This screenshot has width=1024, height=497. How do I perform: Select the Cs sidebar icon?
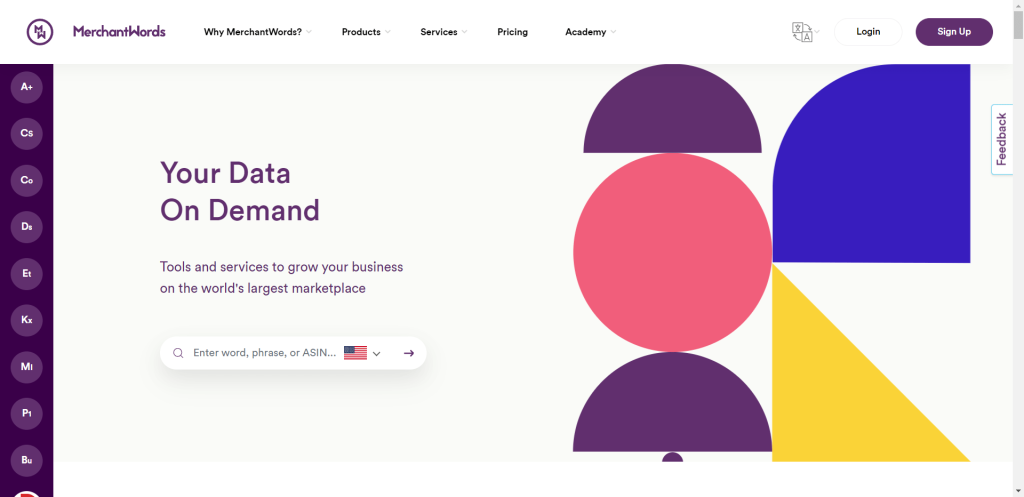pos(27,133)
